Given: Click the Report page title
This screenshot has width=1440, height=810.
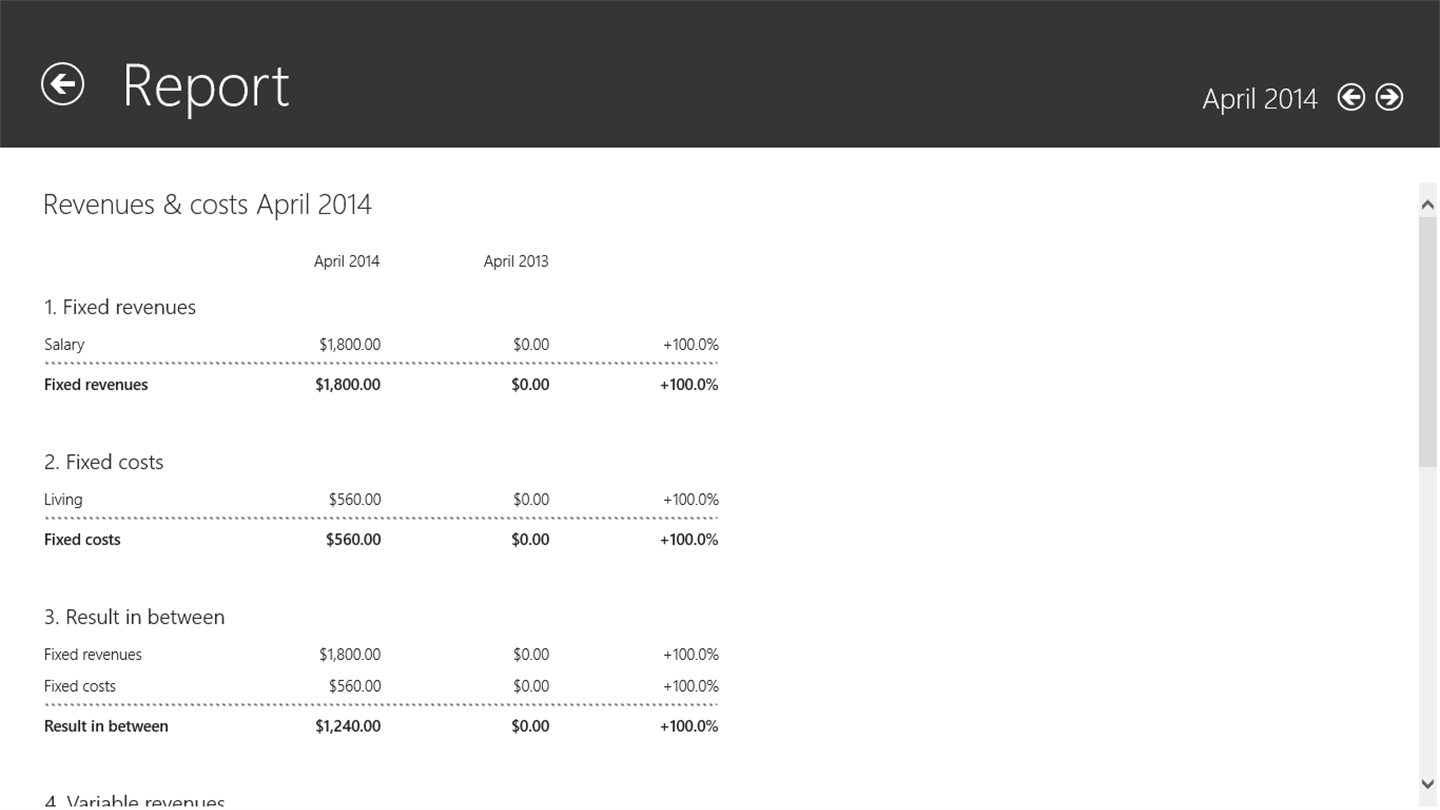Looking at the screenshot, I should coord(205,86).
